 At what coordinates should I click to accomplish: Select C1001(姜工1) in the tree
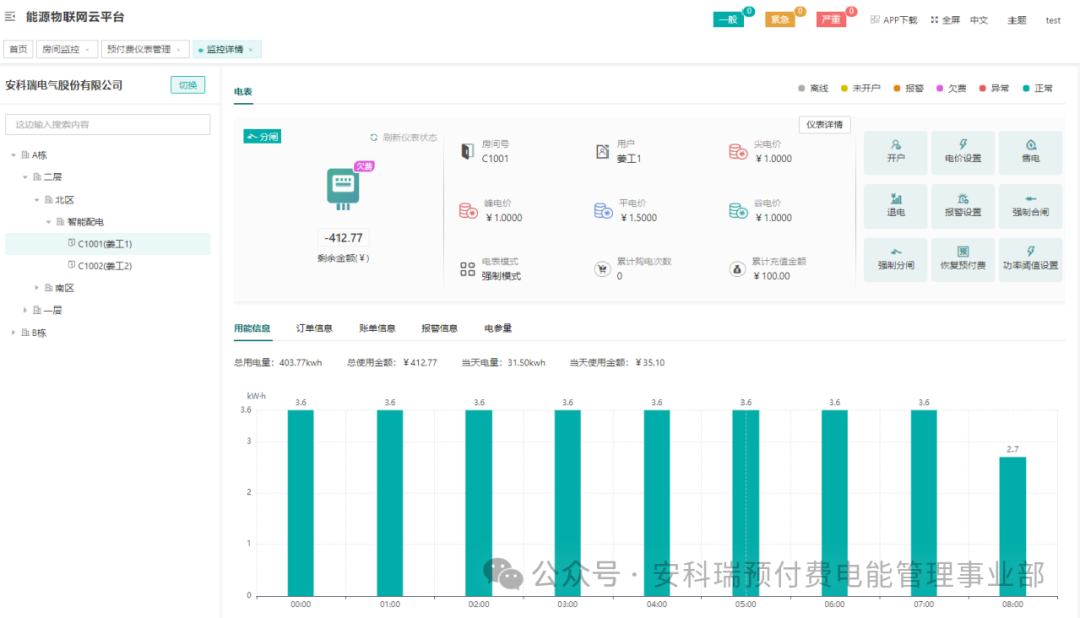pos(107,244)
